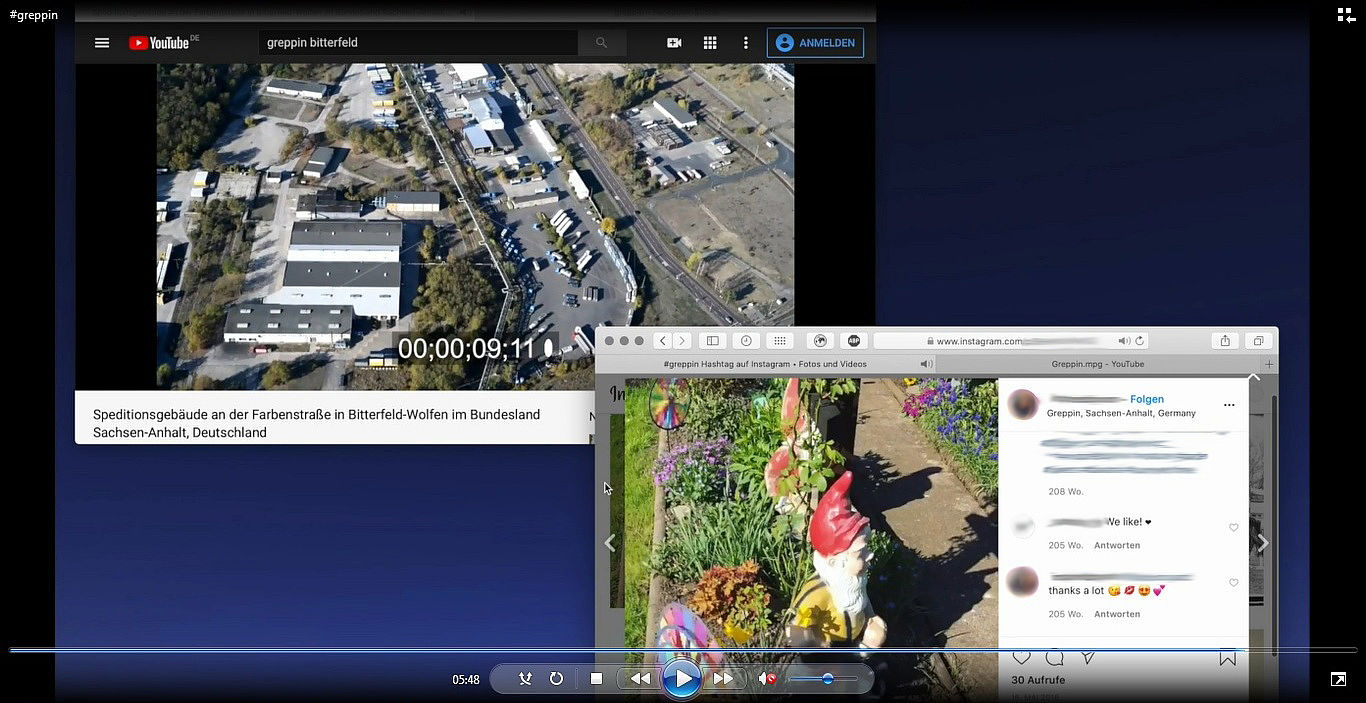Focus the YouTube search field containing 'greppin bitterfeld'
The image size is (1366, 703).
pyautogui.click(x=418, y=43)
